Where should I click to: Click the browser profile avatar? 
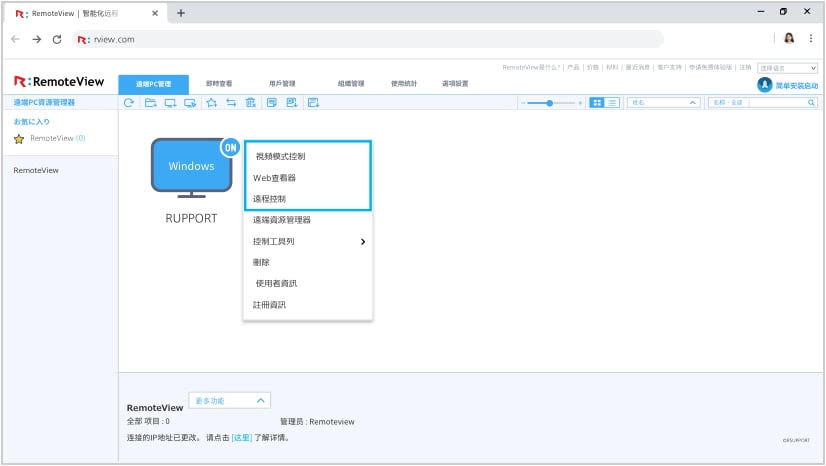point(789,38)
